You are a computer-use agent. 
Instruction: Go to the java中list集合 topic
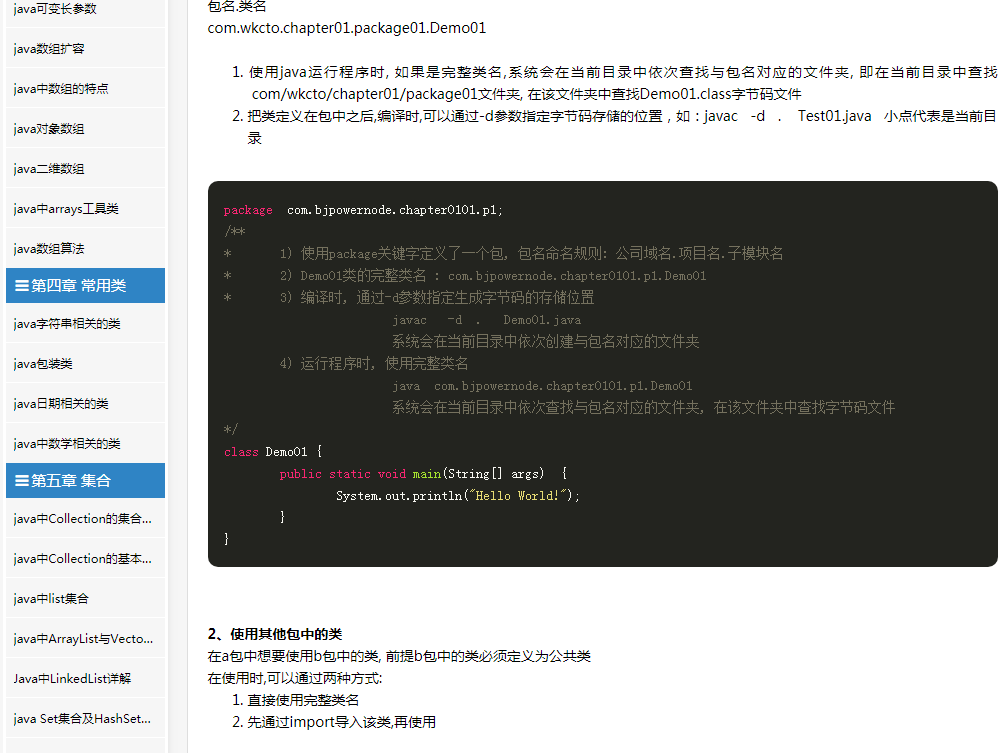coord(51,599)
